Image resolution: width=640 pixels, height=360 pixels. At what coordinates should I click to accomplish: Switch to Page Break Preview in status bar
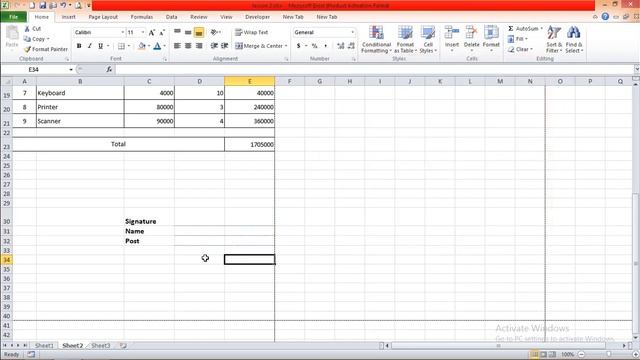click(552, 354)
